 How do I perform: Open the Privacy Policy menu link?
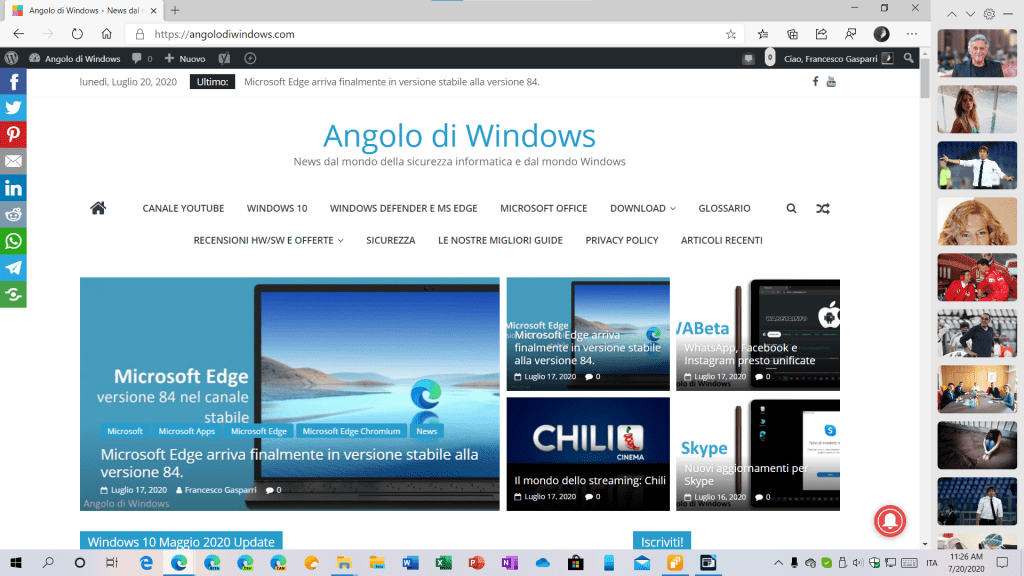click(621, 240)
